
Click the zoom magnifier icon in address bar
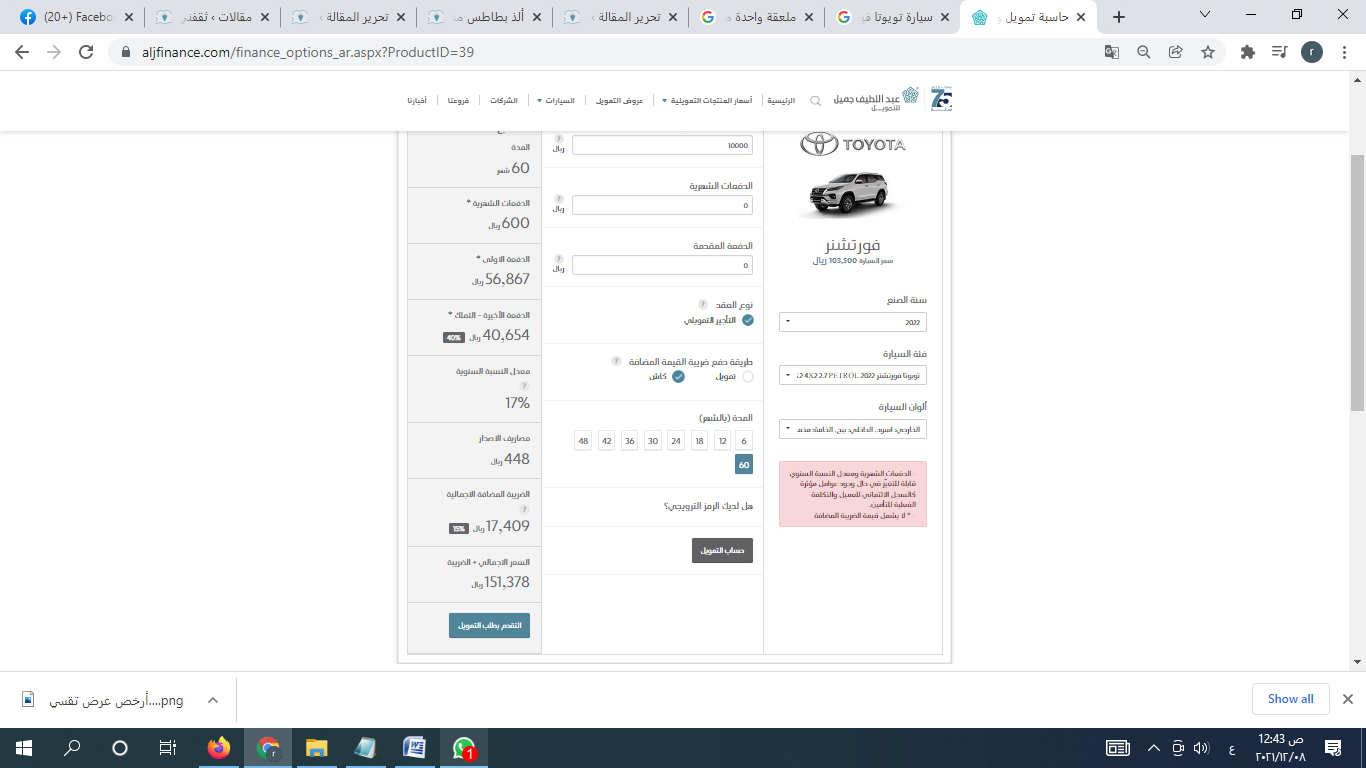[1144, 52]
